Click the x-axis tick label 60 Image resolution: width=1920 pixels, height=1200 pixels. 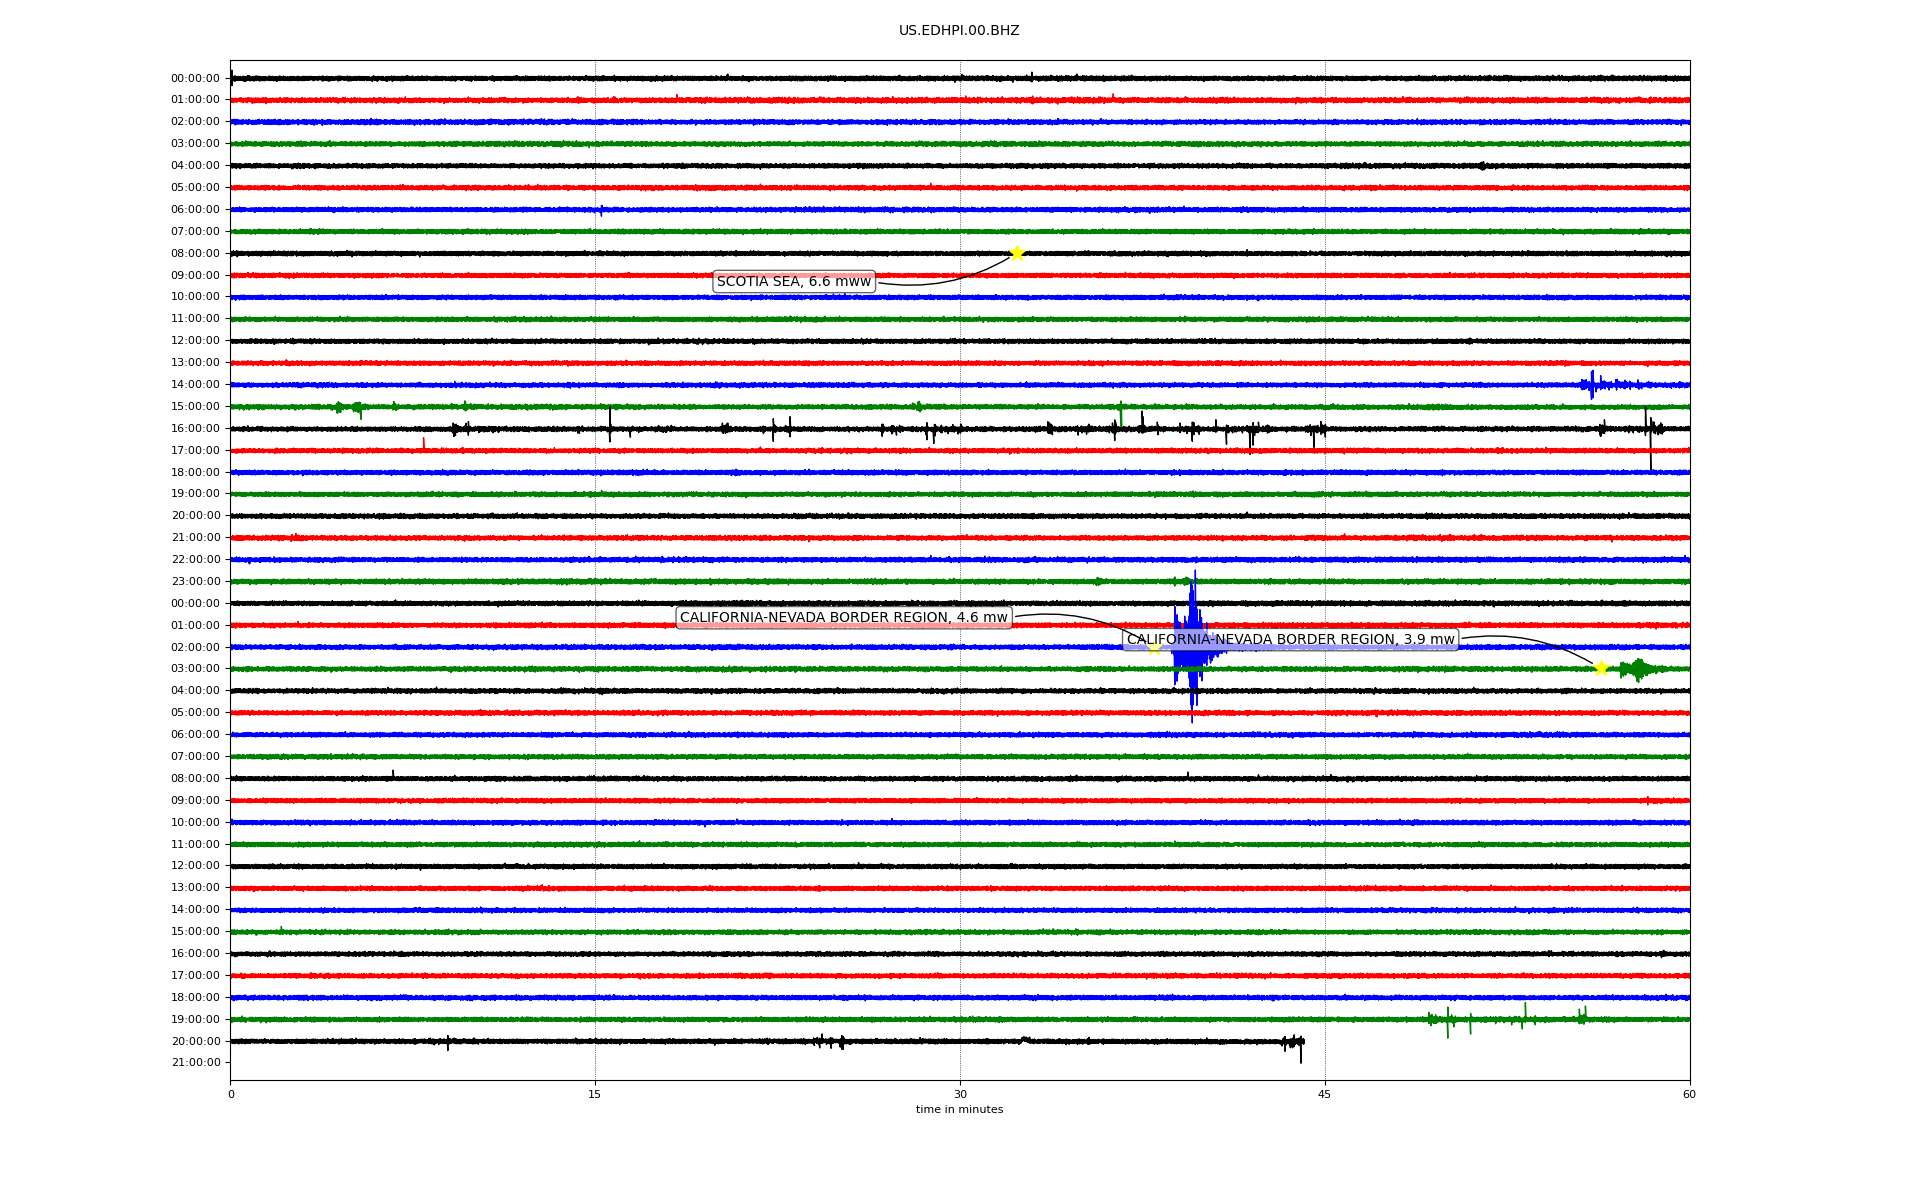pyautogui.click(x=1689, y=1095)
